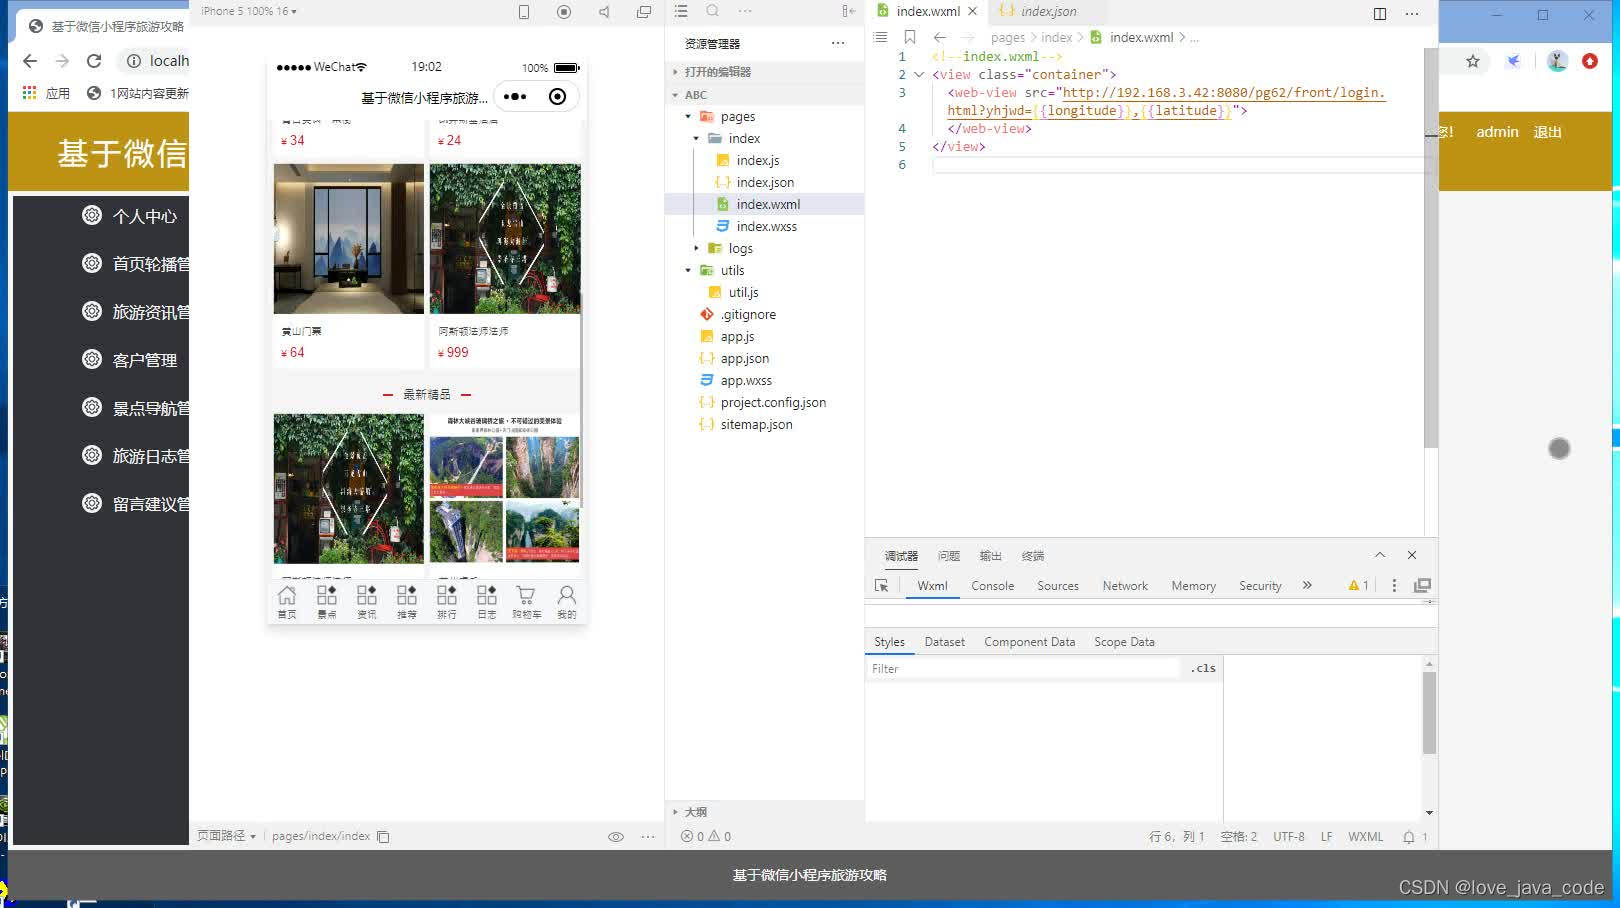Screen dimensions: 1620x908
Task: Open 个人中心 in browser sidebar
Action: click(145, 216)
